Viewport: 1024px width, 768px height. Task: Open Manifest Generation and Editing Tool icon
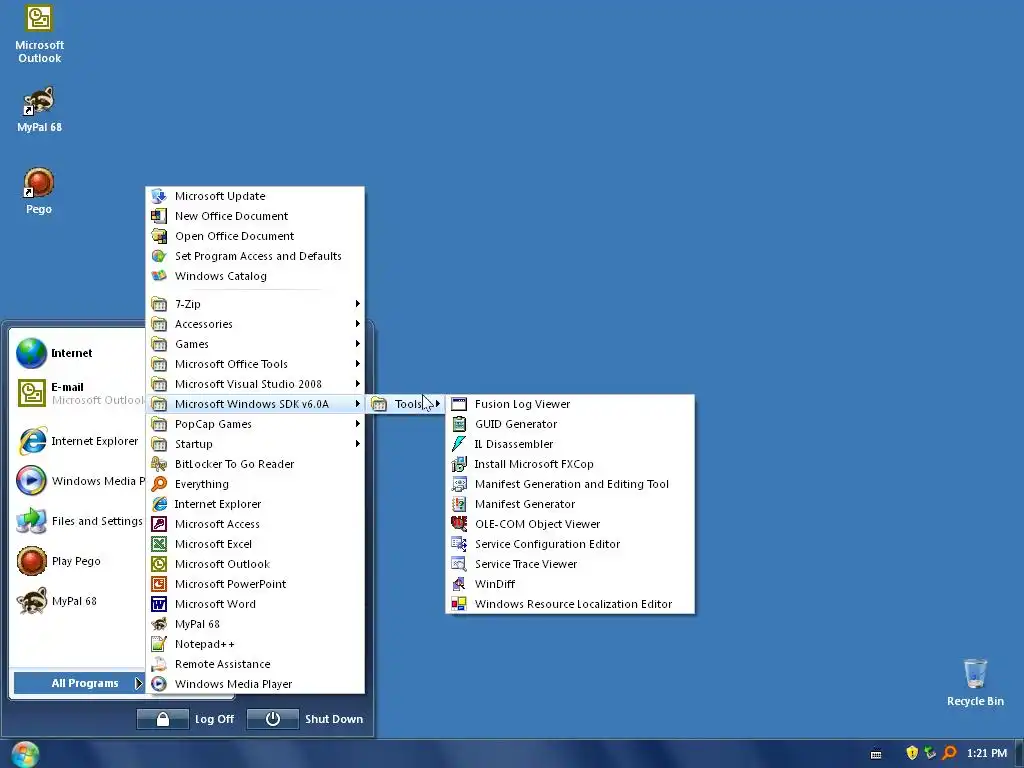[459, 485]
